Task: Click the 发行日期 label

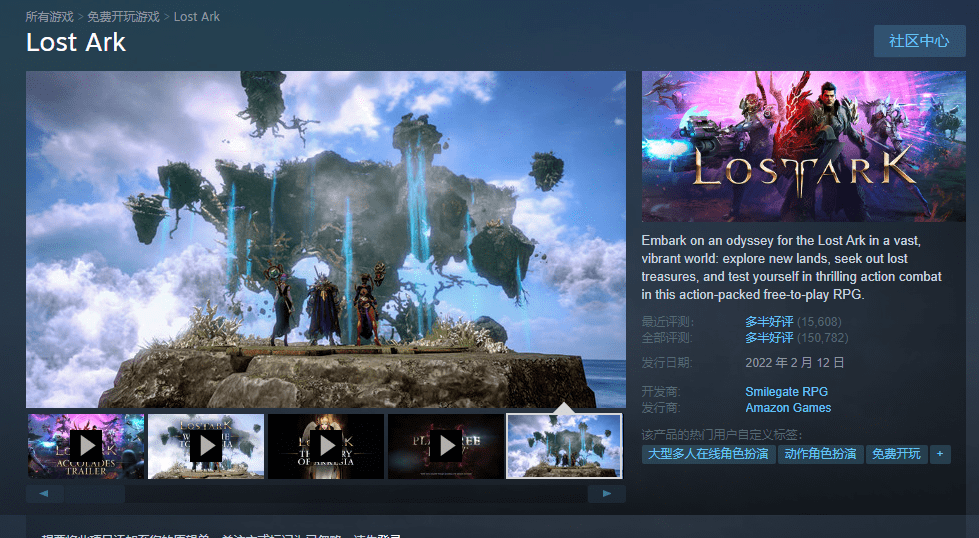Action: (x=667, y=363)
